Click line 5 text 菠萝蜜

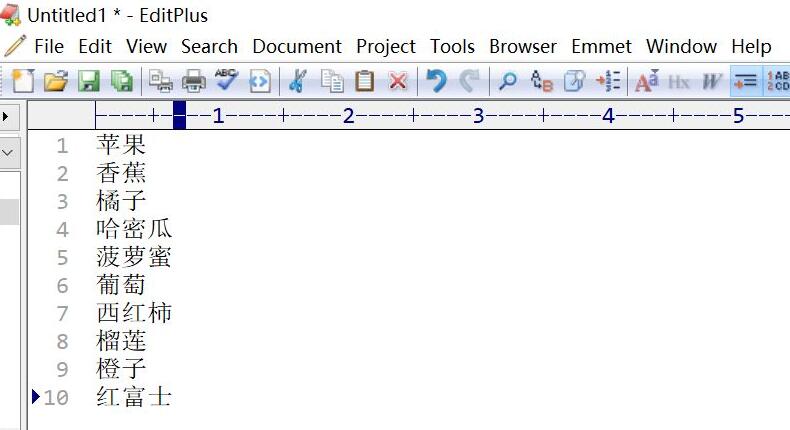(134, 257)
